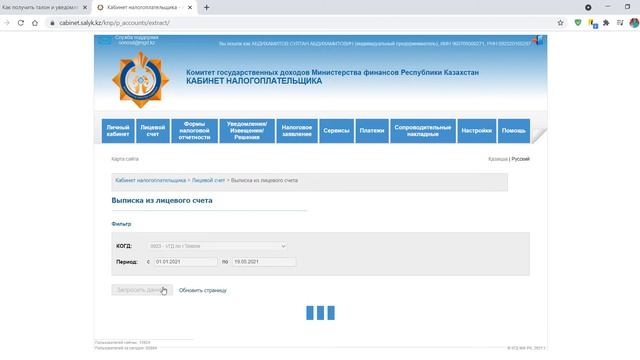Click the support mail envelope icon
The width and height of the screenshot is (640, 360).
pos(104,40)
